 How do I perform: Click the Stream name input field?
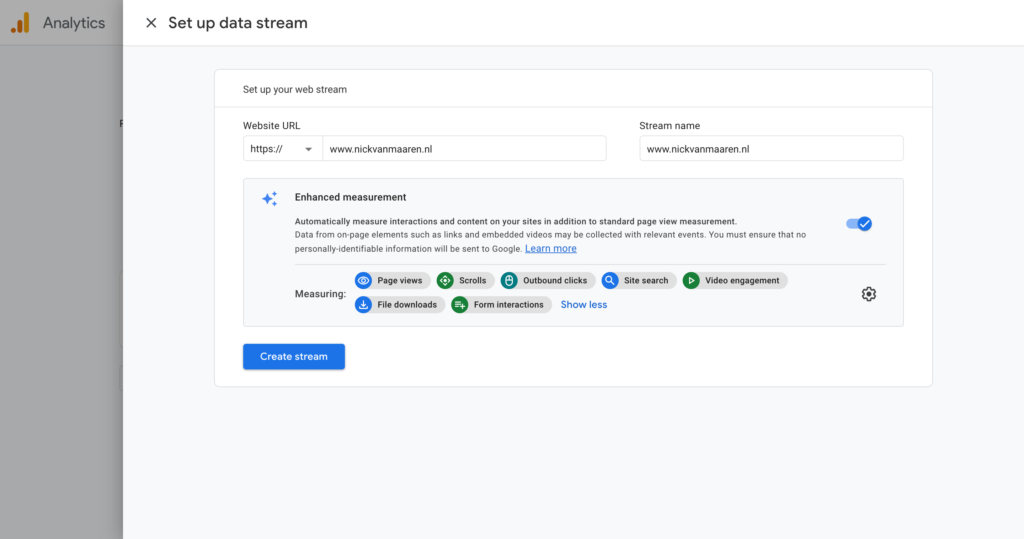(x=771, y=149)
